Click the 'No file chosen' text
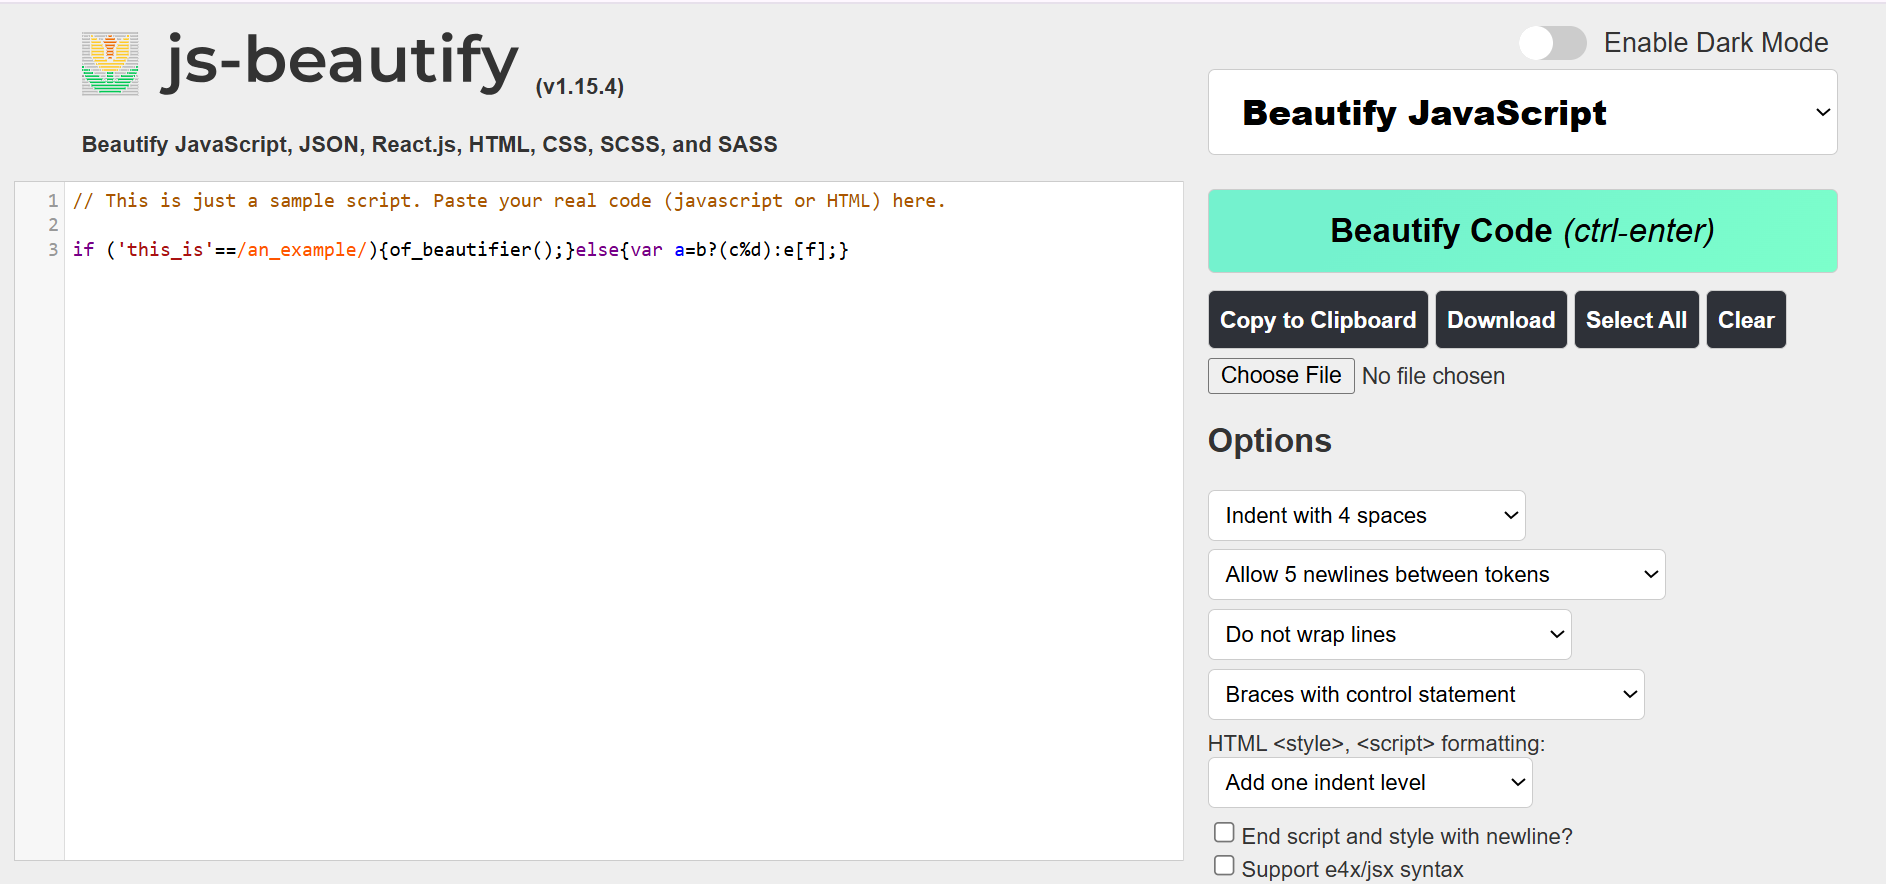1886x884 pixels. [x=1433, y=376]
